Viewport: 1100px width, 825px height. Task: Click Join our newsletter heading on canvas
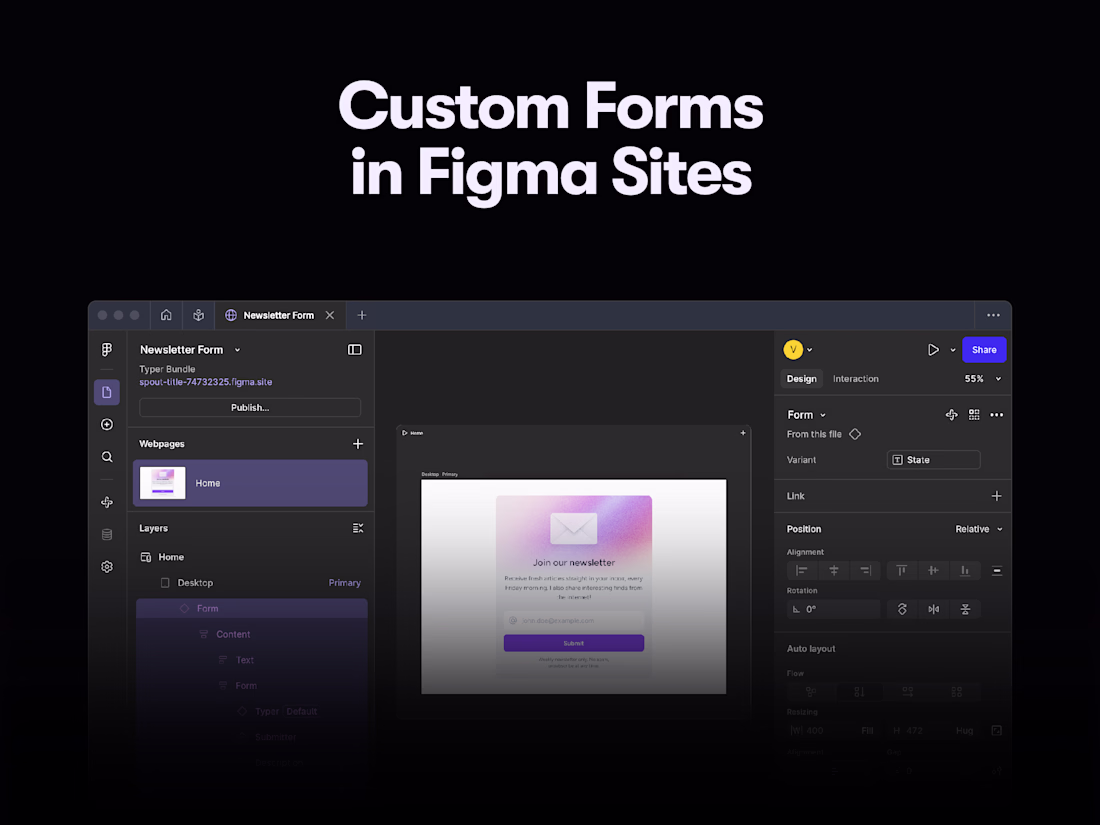click(x=574, y=563)
